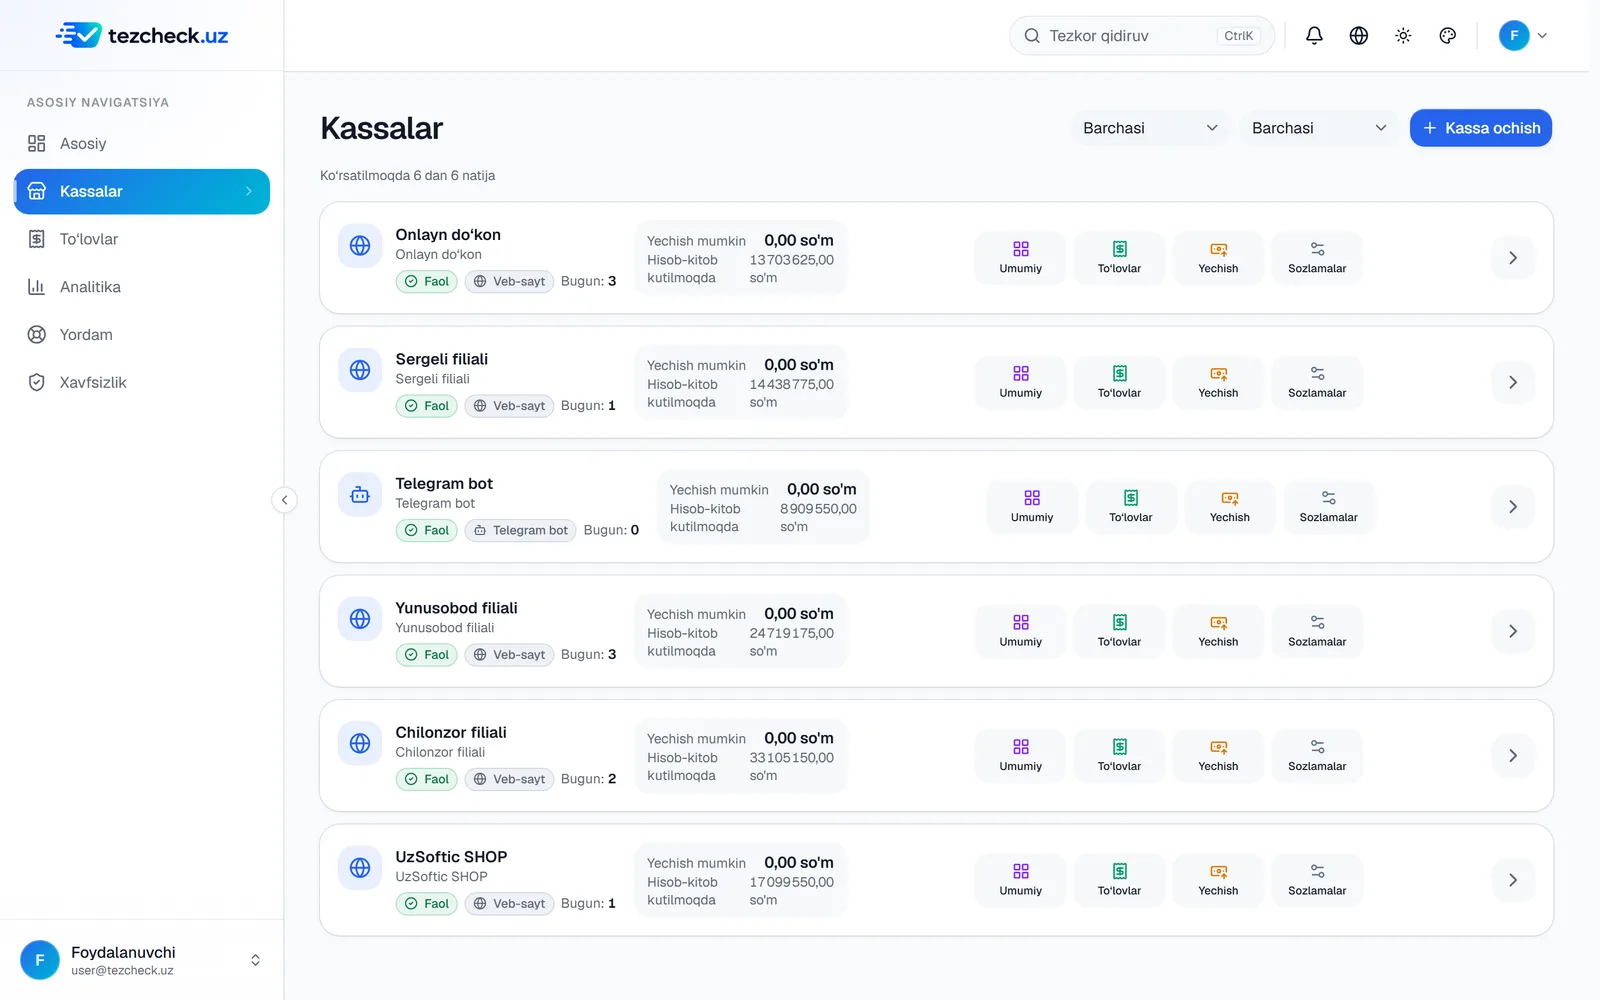Open notifications bell icon

point(1314,36)
